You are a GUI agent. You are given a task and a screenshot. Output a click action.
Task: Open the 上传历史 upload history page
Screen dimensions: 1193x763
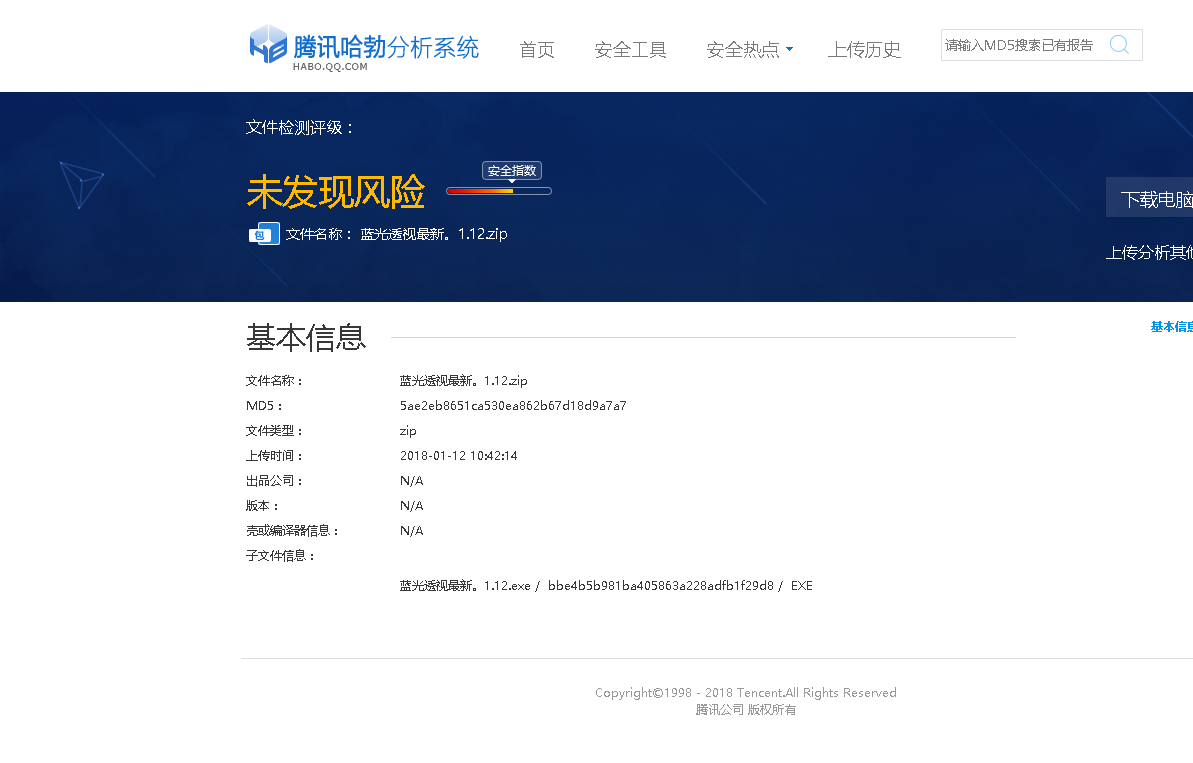[x=864, y=50]
